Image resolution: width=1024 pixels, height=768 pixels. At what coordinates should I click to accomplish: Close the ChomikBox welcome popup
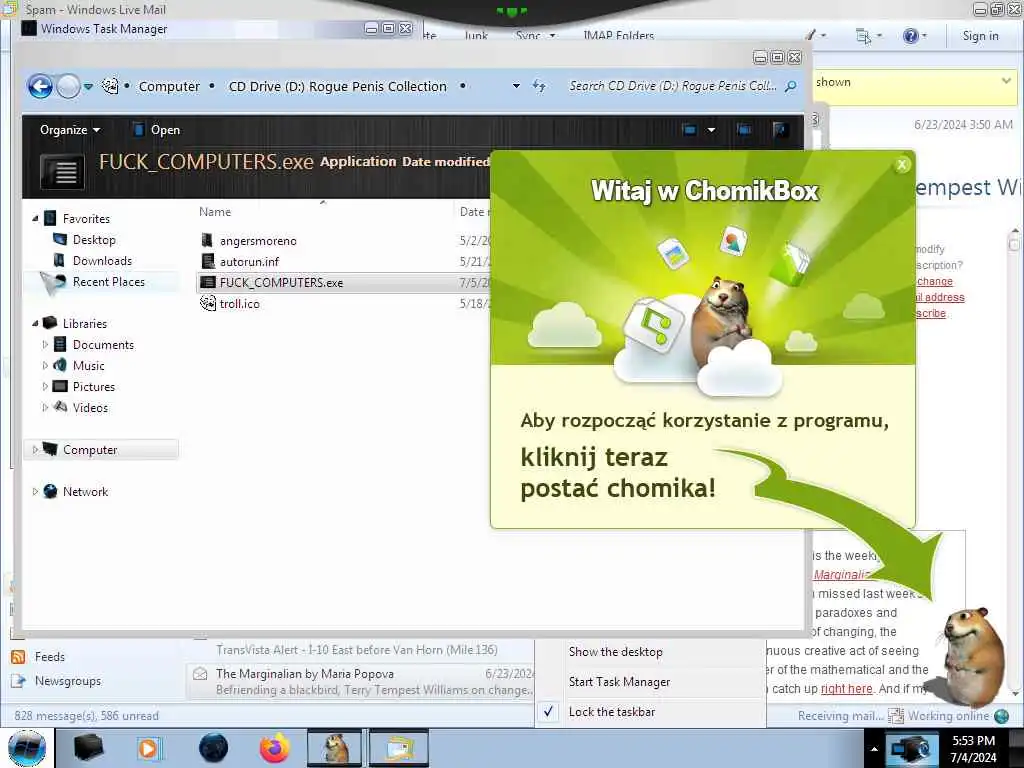(902, 165)
